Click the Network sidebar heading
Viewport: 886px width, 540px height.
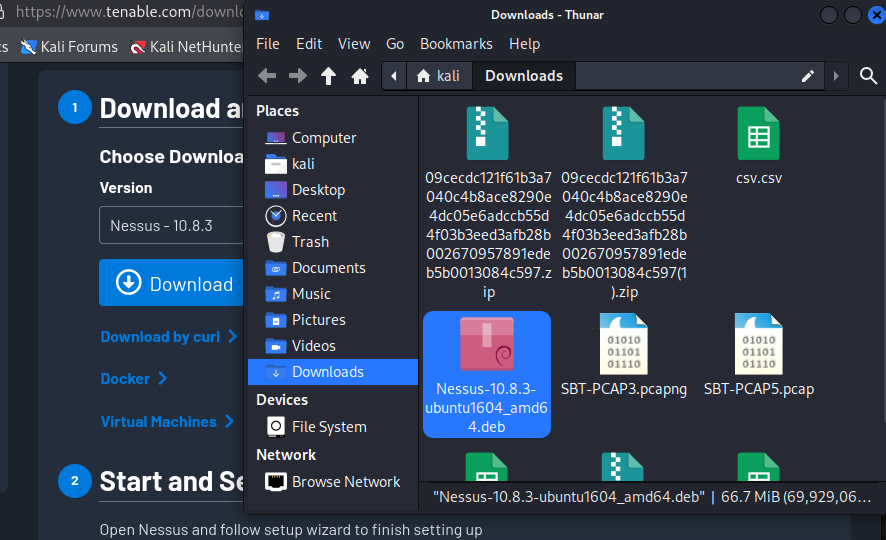pyautogui.click(x=286, y=455)
